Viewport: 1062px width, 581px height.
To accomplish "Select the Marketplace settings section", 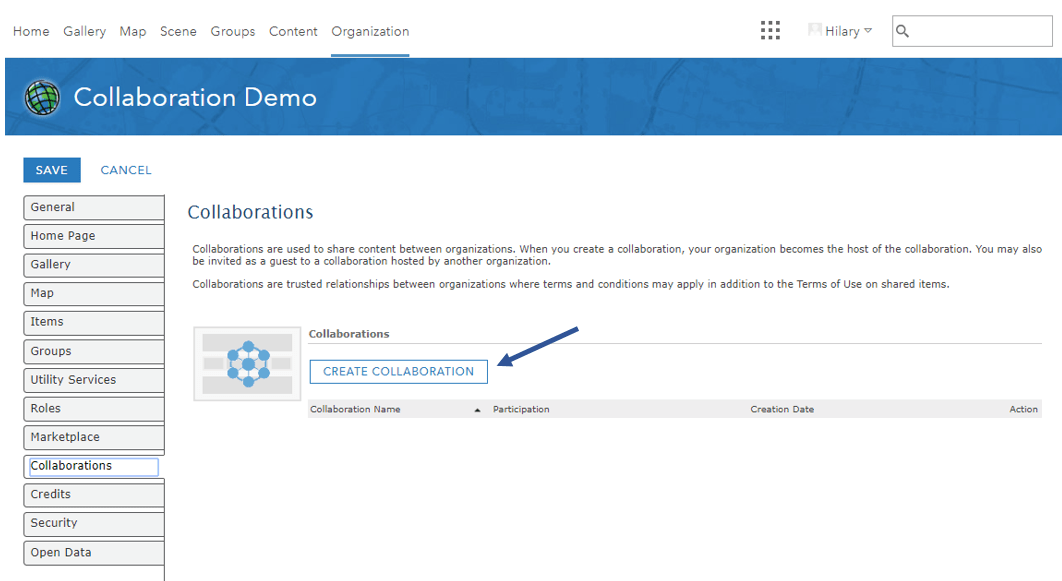I will [93, 437].
